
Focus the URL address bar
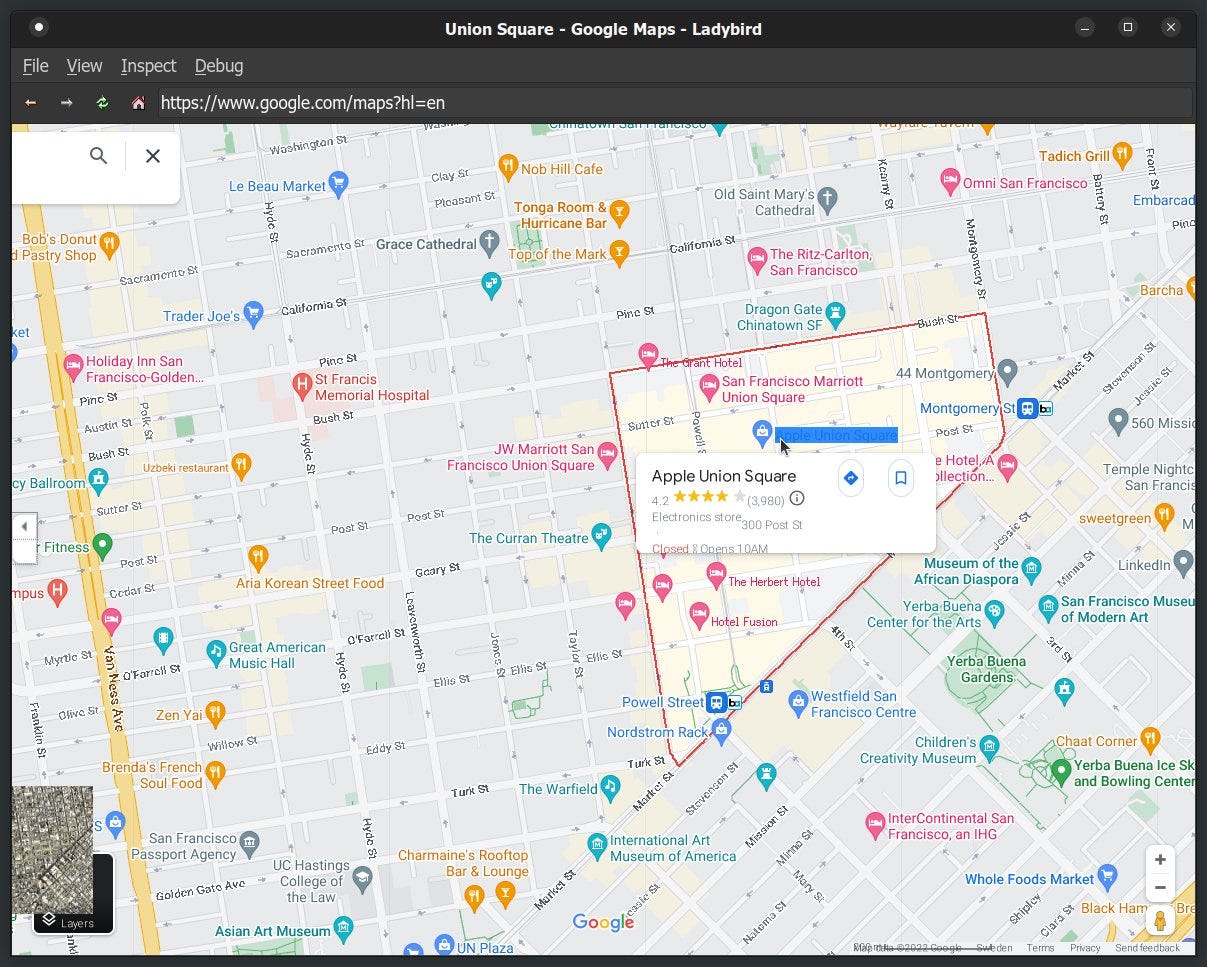click(x=674, y=102)
